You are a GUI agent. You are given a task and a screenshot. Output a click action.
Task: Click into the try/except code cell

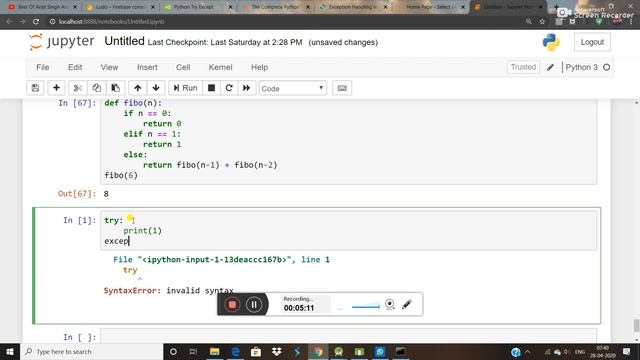349,231
